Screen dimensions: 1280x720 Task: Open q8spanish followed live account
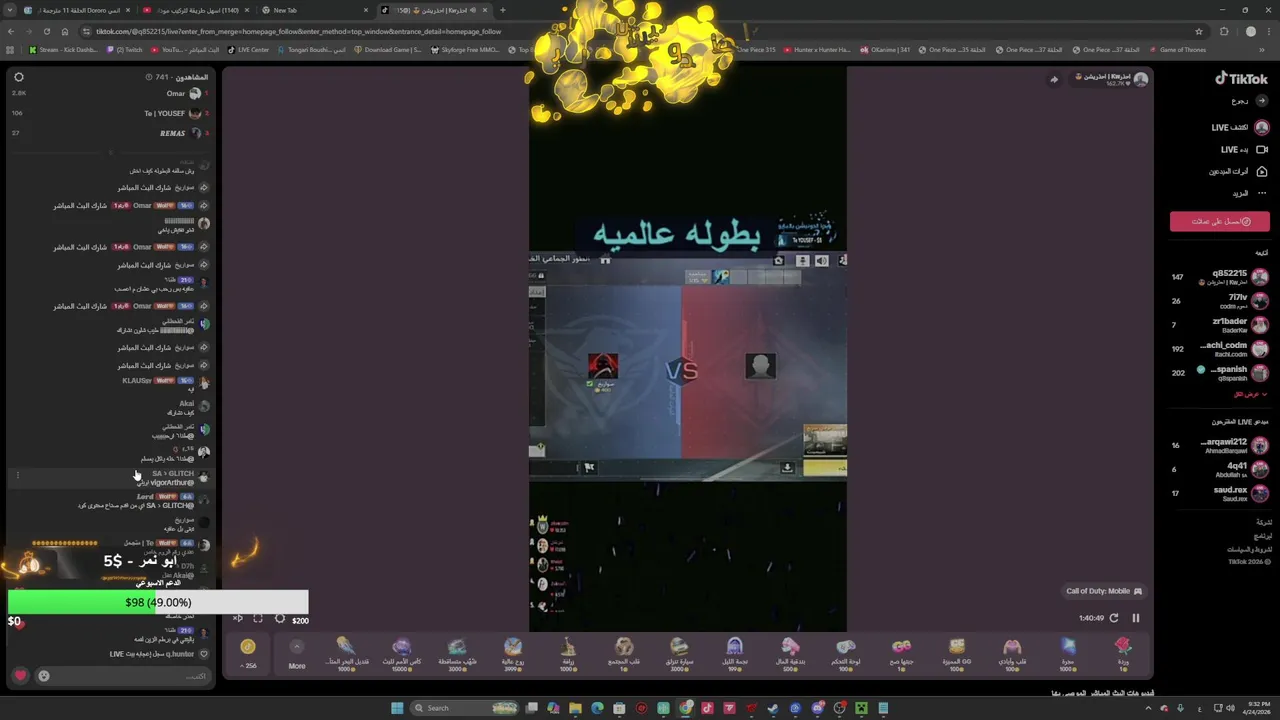coord(1220,373)
